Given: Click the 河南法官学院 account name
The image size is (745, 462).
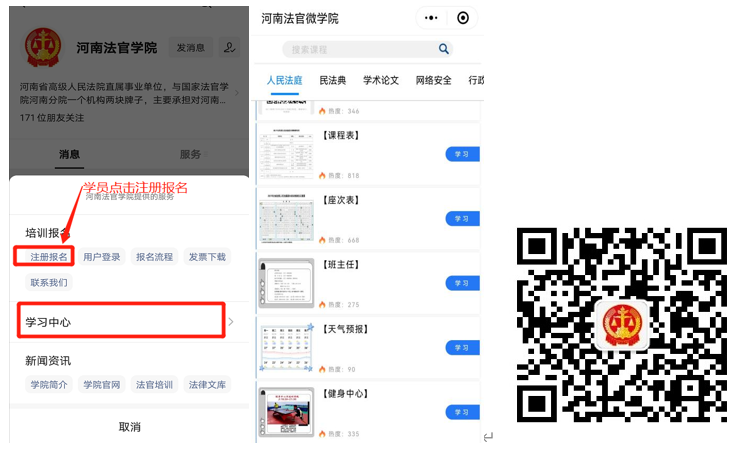Looking at the screenshot, I should pos(117,48).
